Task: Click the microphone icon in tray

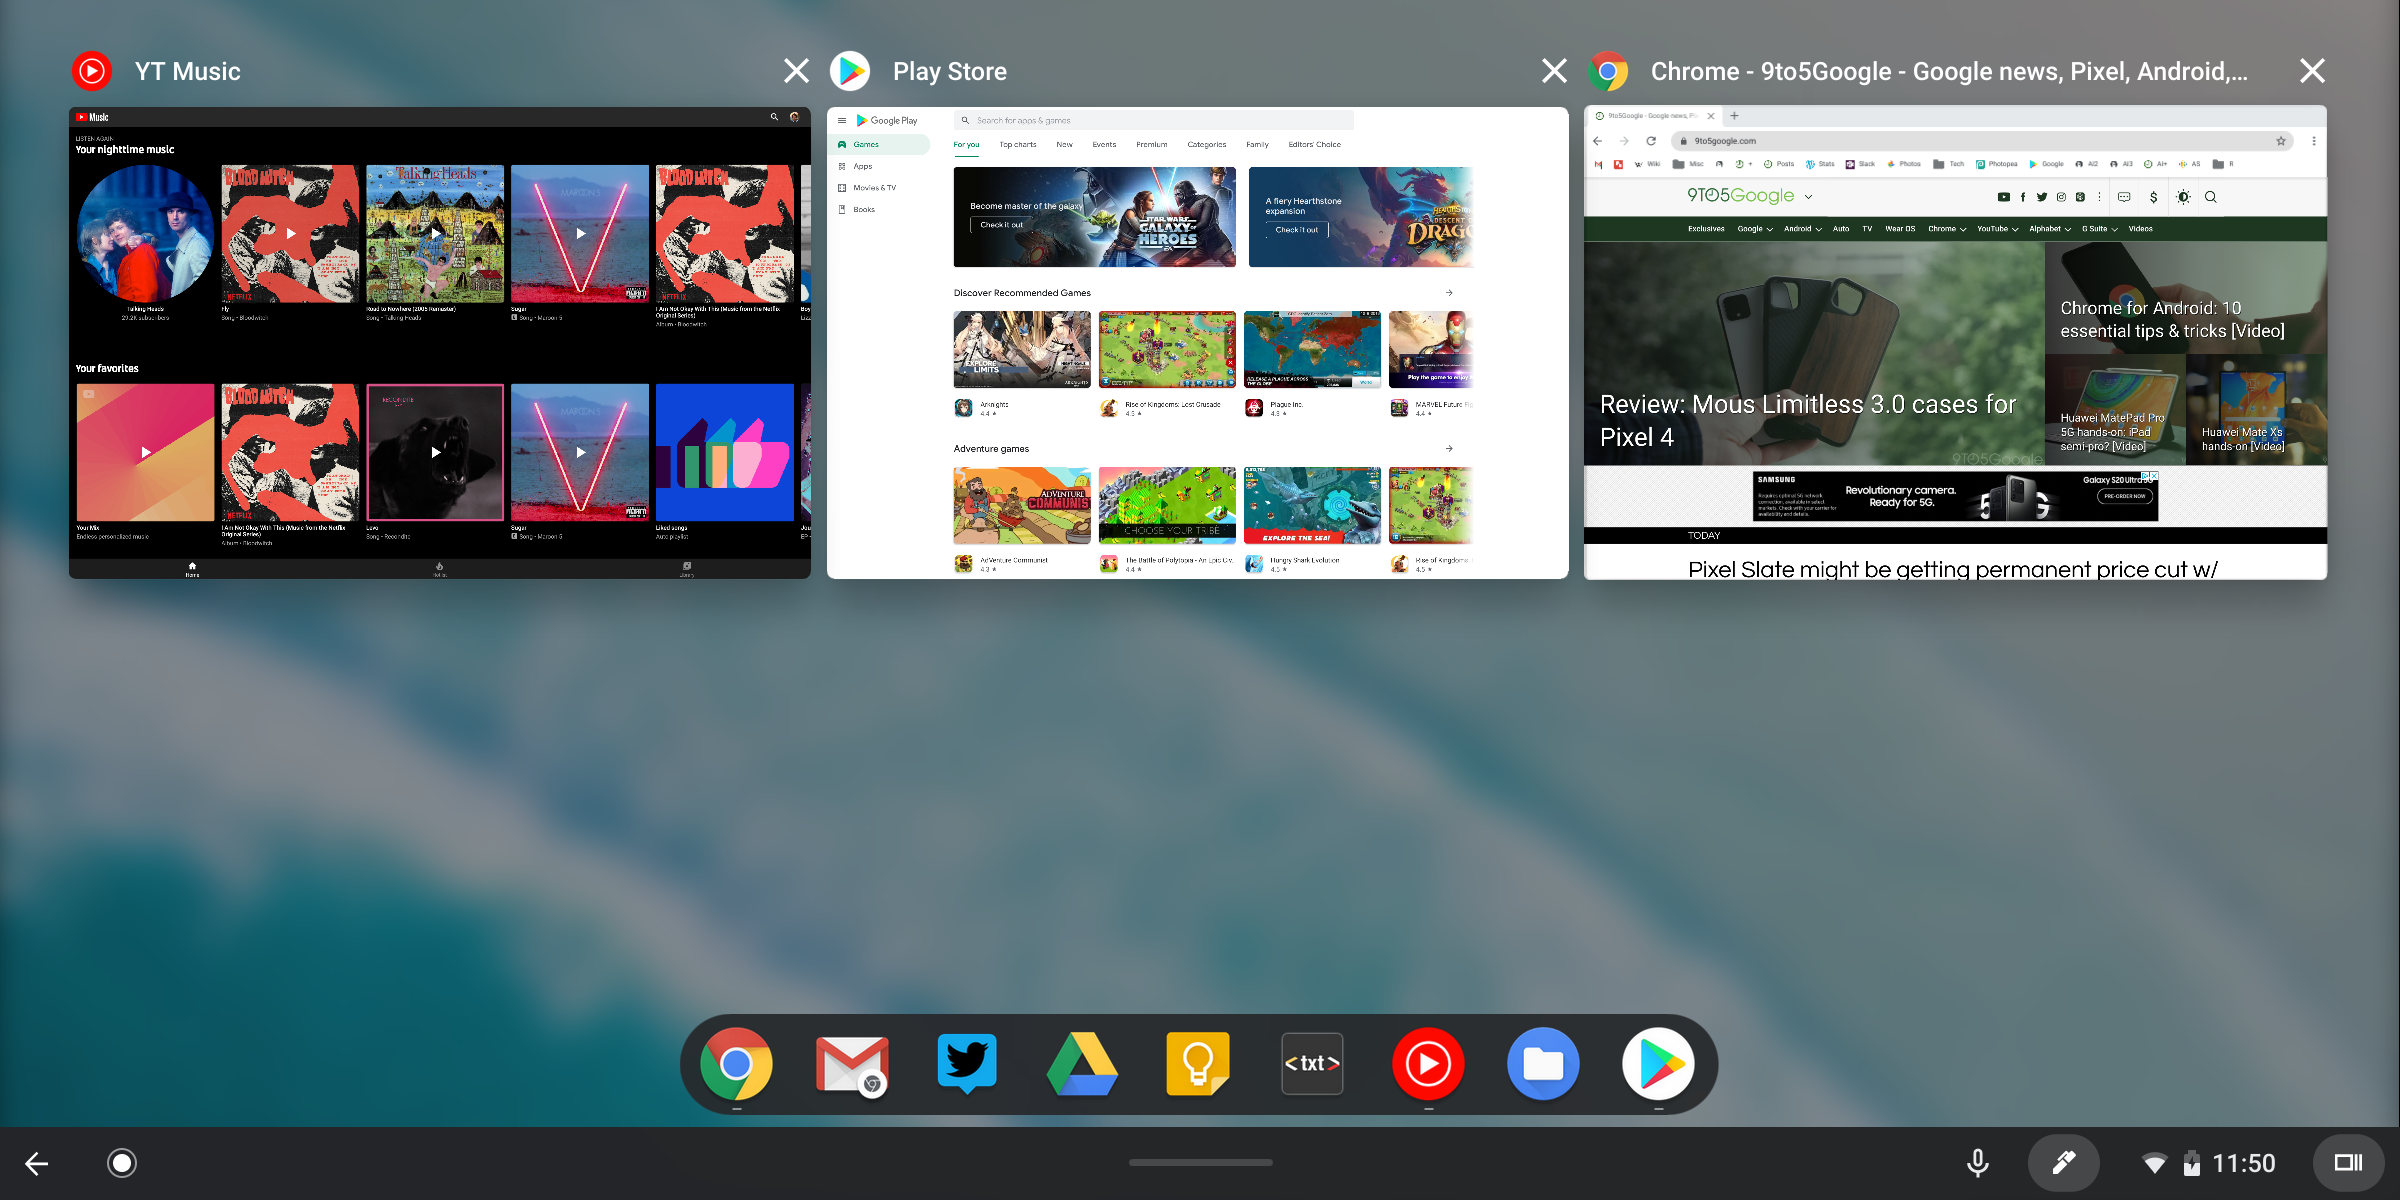Action: tap(1977, 1163)
